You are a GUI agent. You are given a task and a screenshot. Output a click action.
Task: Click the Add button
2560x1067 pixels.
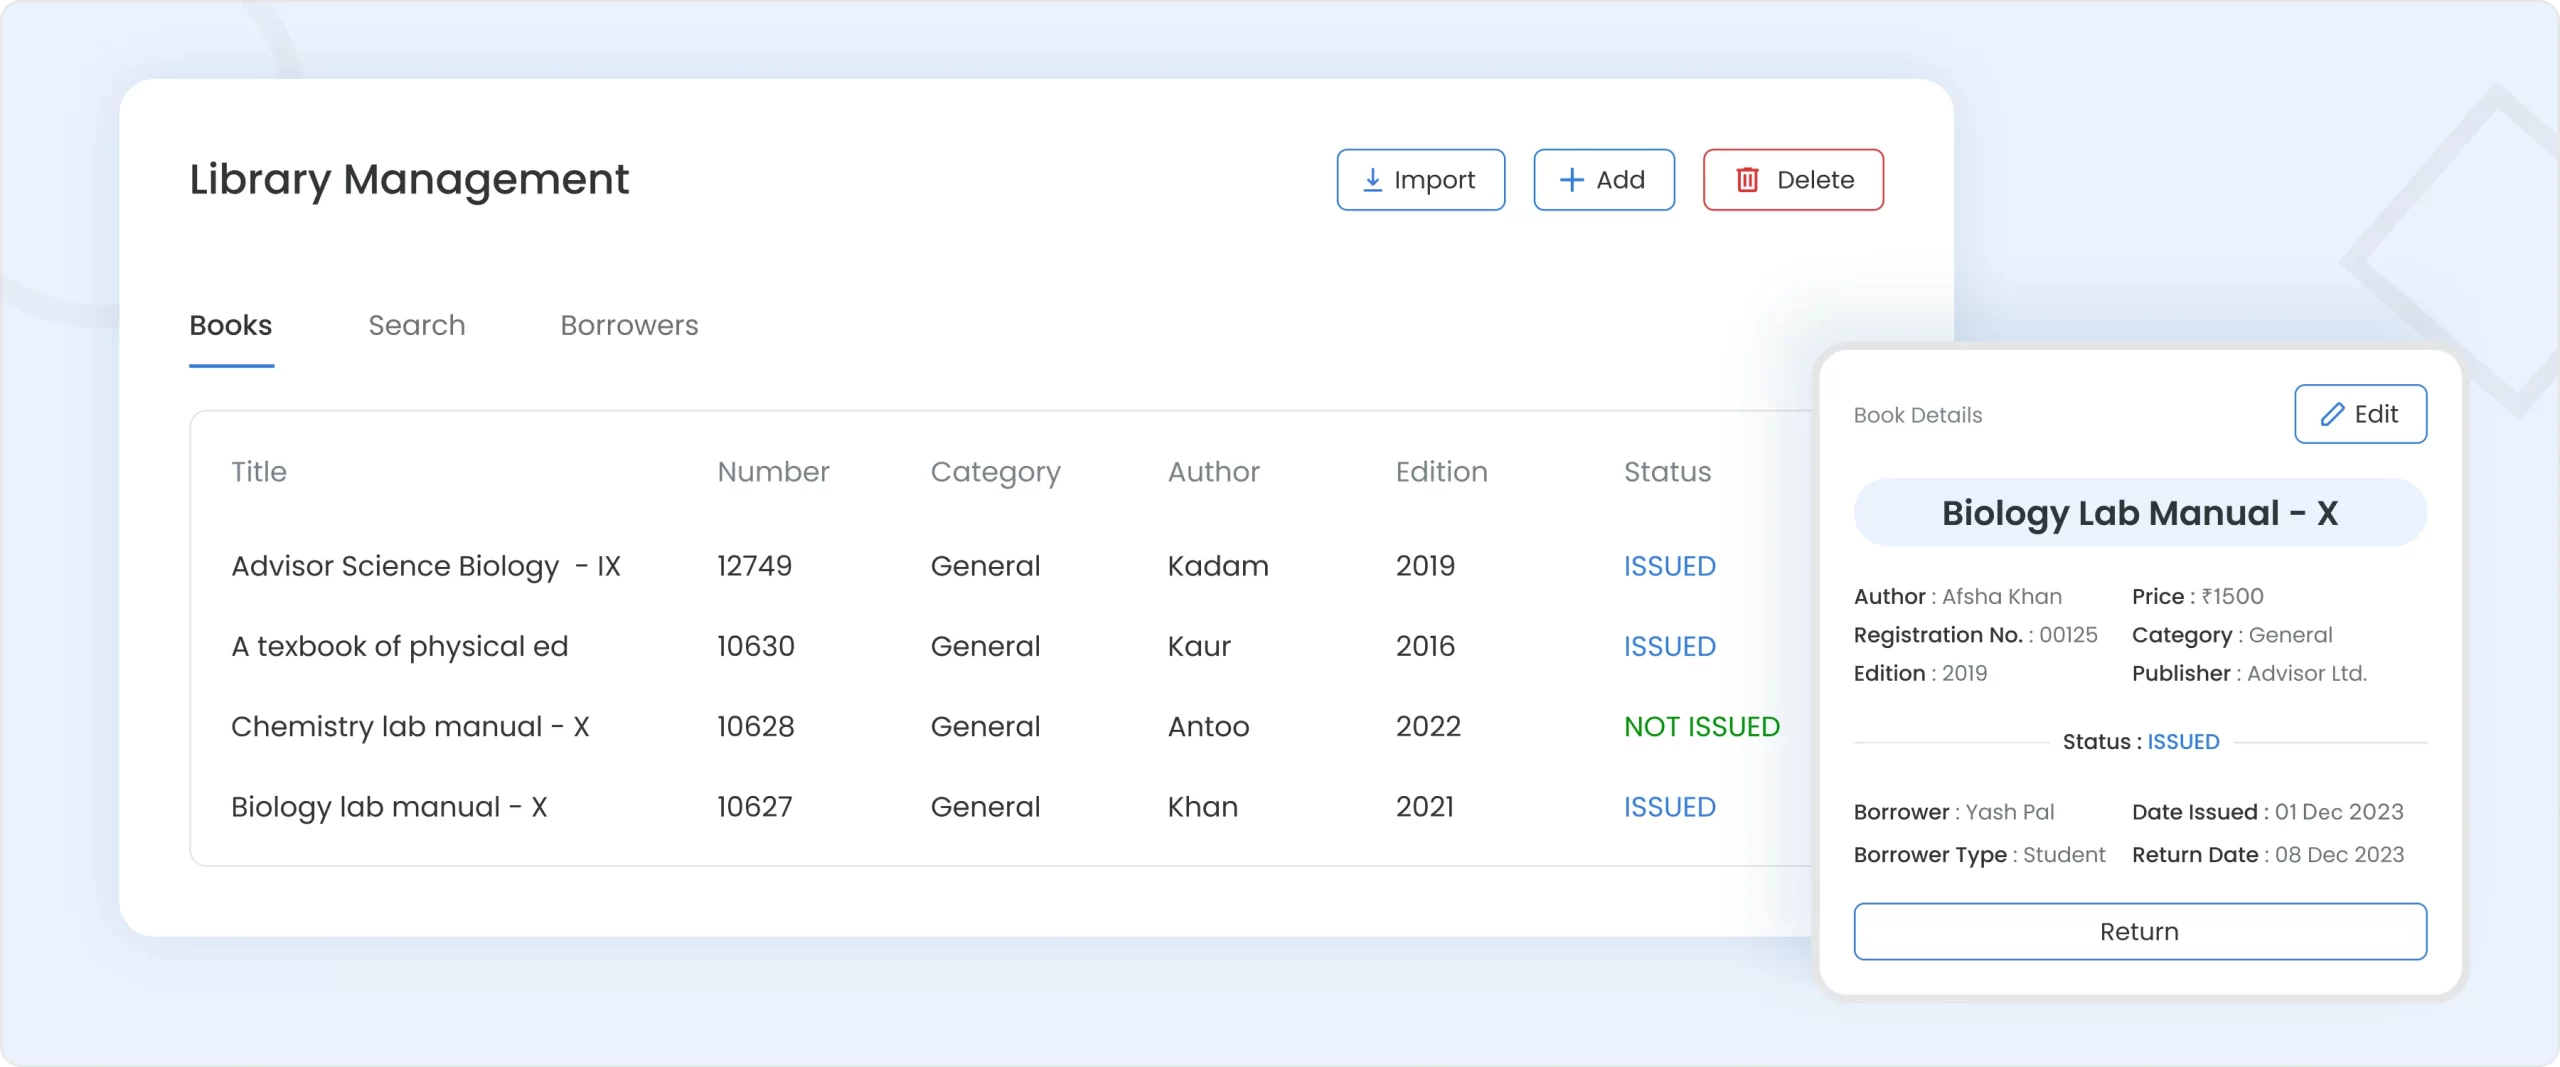click(x=1604, y=179)
